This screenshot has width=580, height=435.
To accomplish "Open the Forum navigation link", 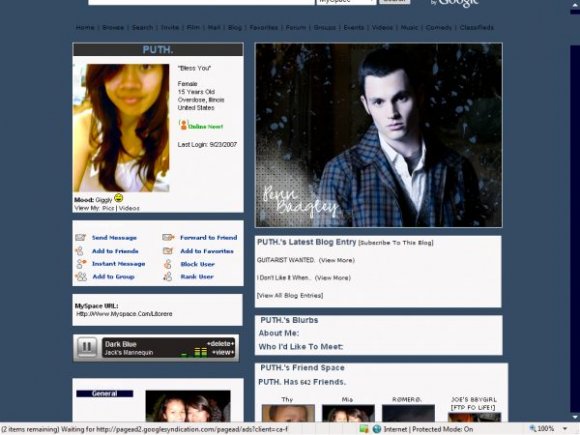I will tap(296, 28).
